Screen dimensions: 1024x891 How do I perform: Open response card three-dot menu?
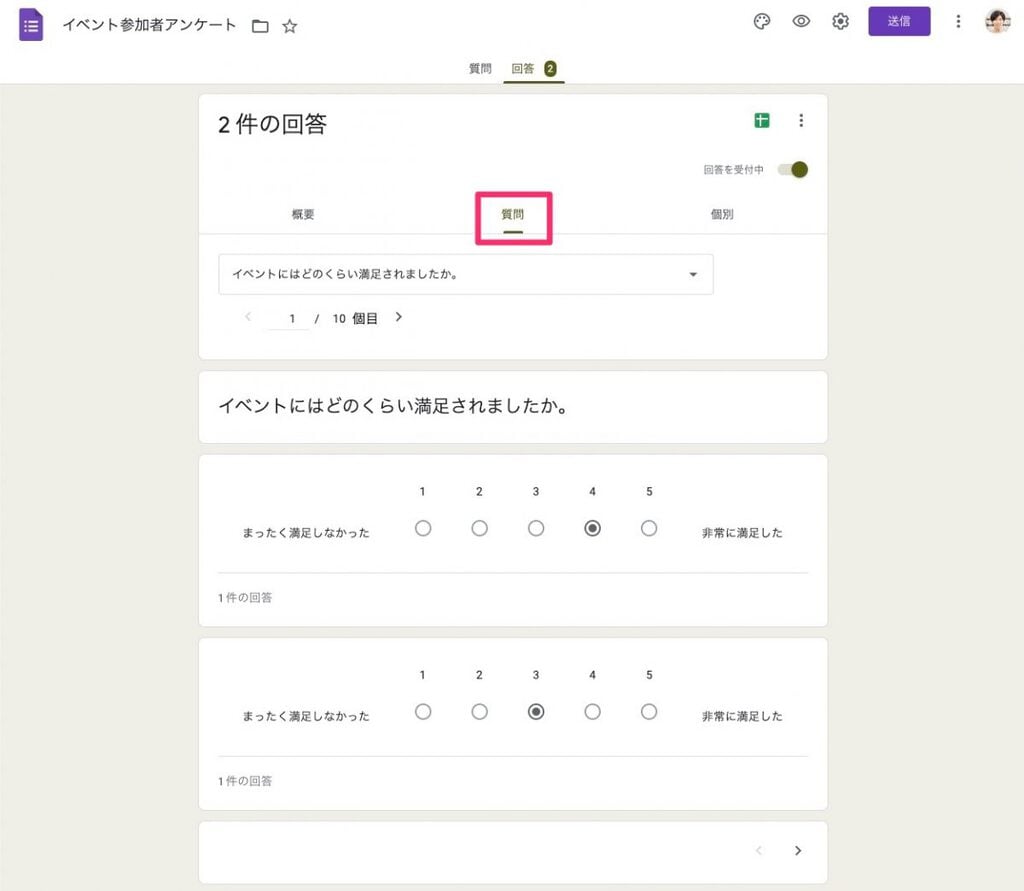pyautogui.click(x=801, y=120)
